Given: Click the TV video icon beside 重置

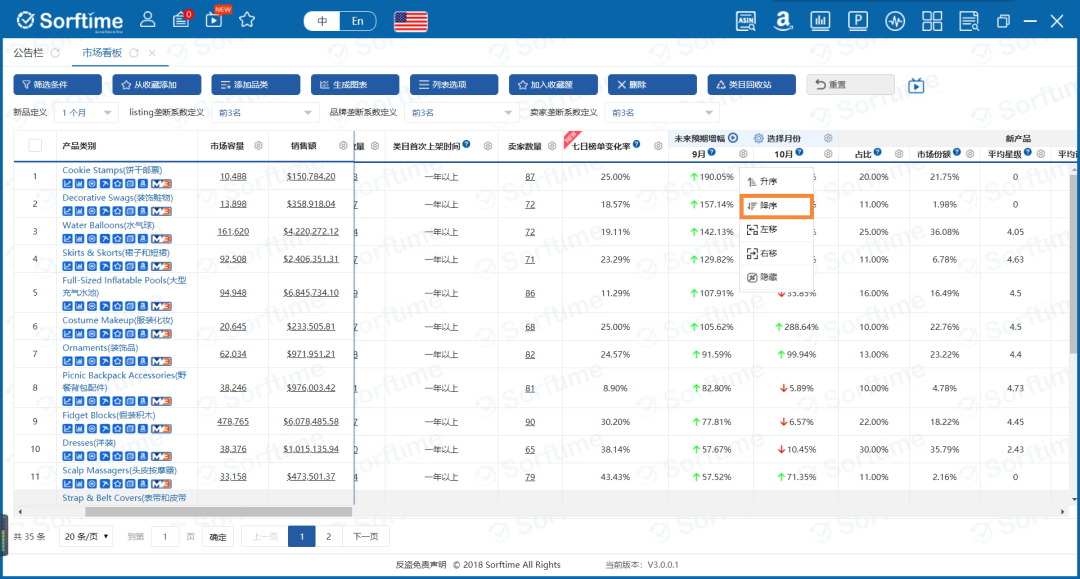Looking at the screenshot, I should pyautogui.click(x=916, y=85).
